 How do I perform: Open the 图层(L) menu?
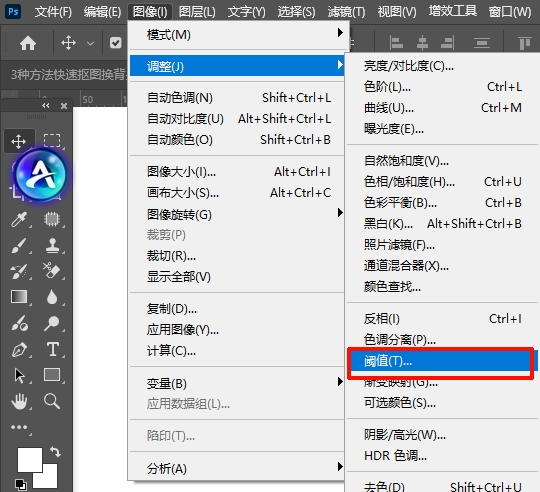[197, 12]
